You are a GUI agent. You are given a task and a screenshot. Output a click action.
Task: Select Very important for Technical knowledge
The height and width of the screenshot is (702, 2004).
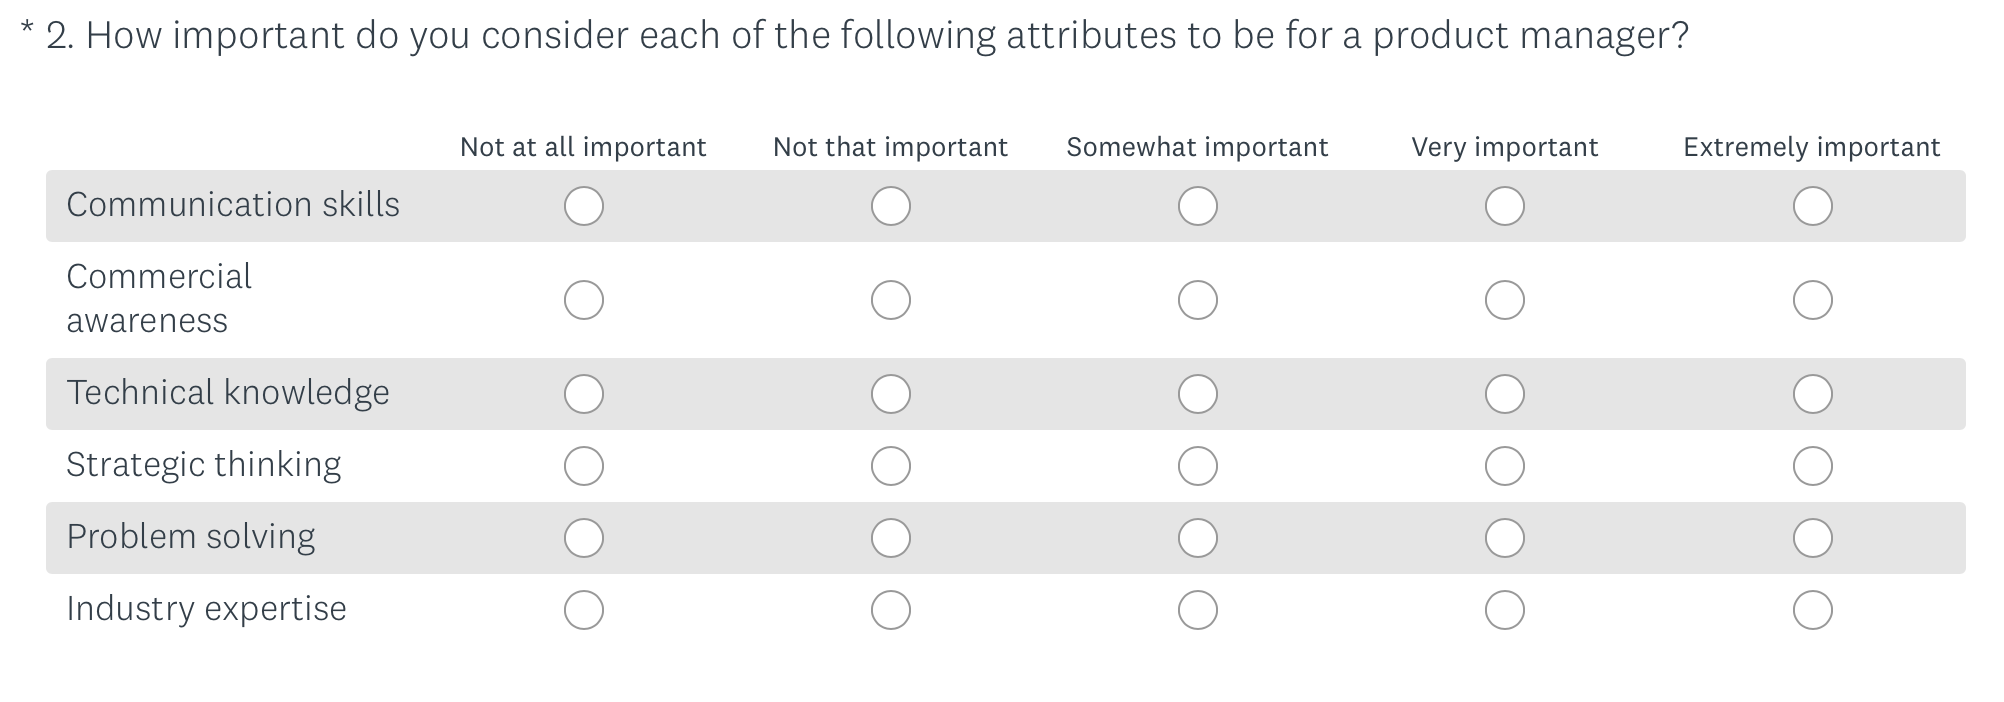(1504, 394)
